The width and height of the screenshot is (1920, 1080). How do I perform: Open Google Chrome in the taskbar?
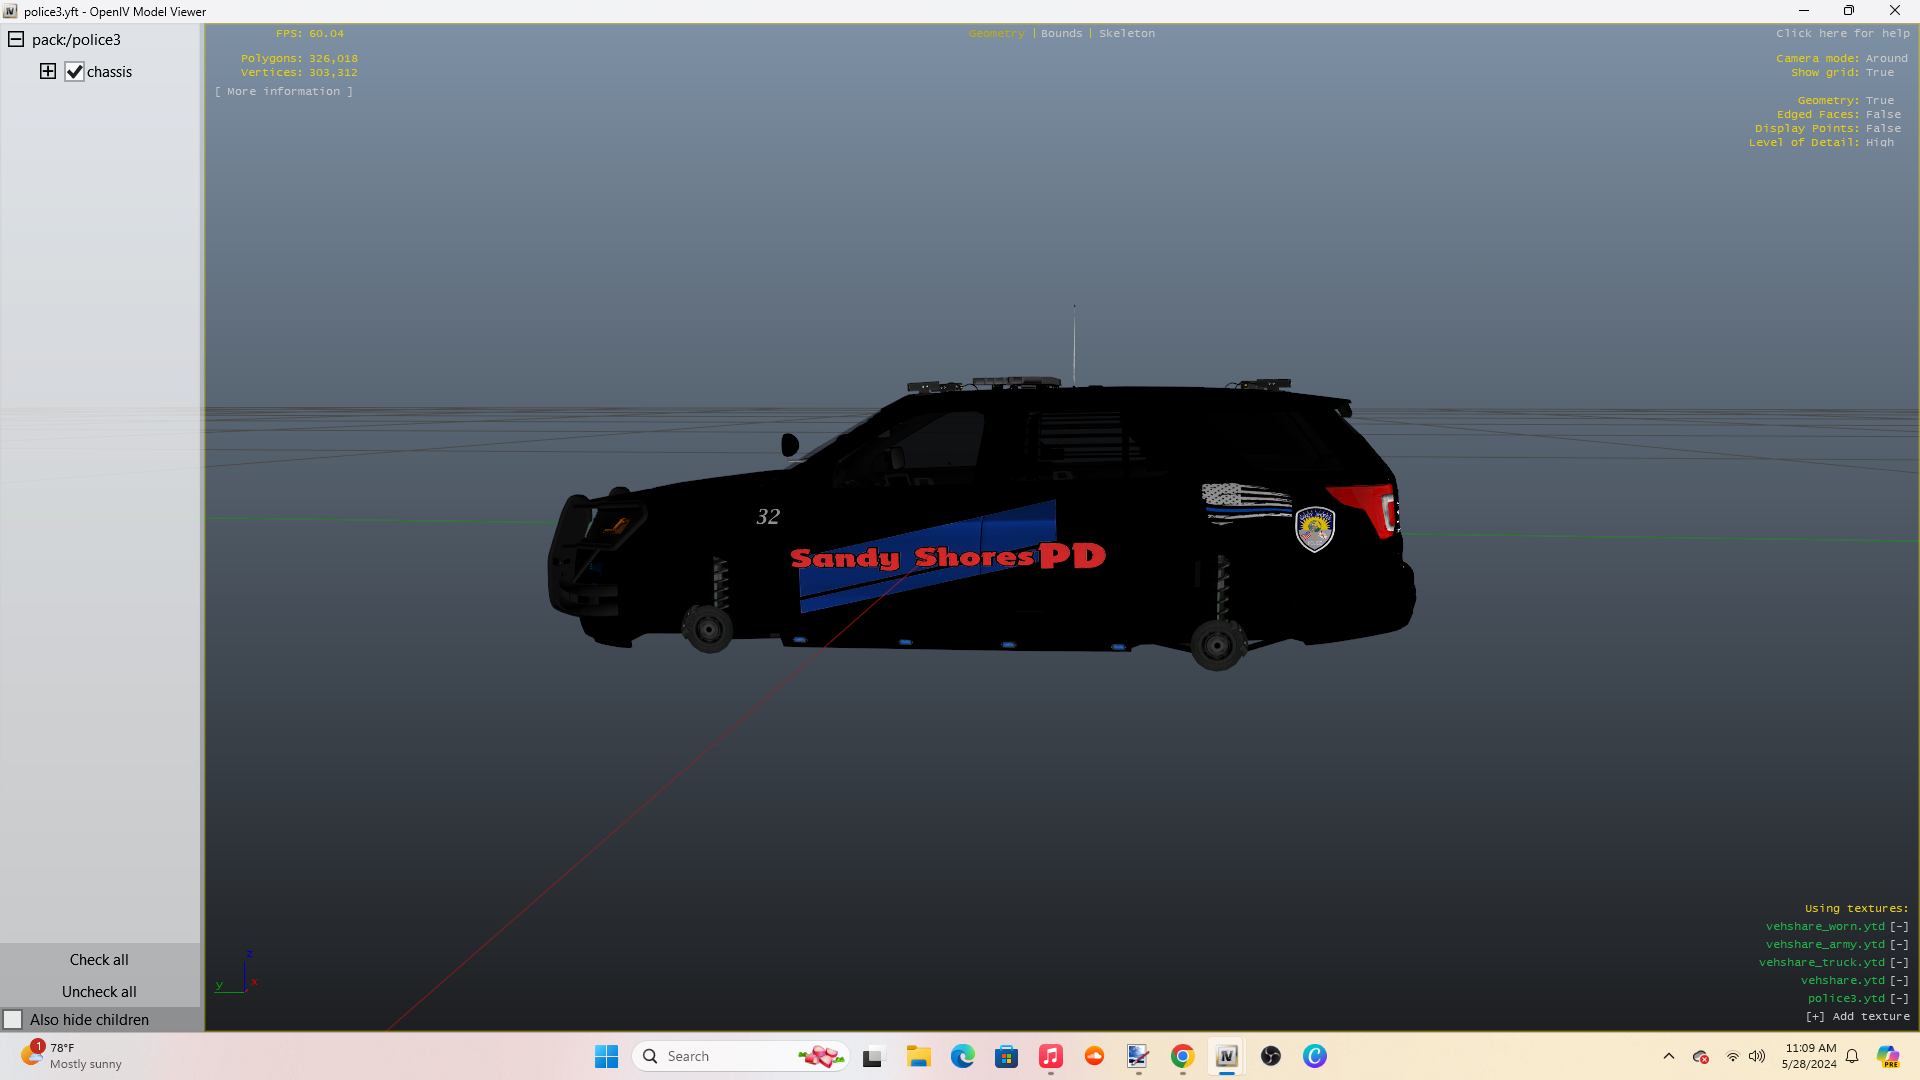(1182, 1056)
